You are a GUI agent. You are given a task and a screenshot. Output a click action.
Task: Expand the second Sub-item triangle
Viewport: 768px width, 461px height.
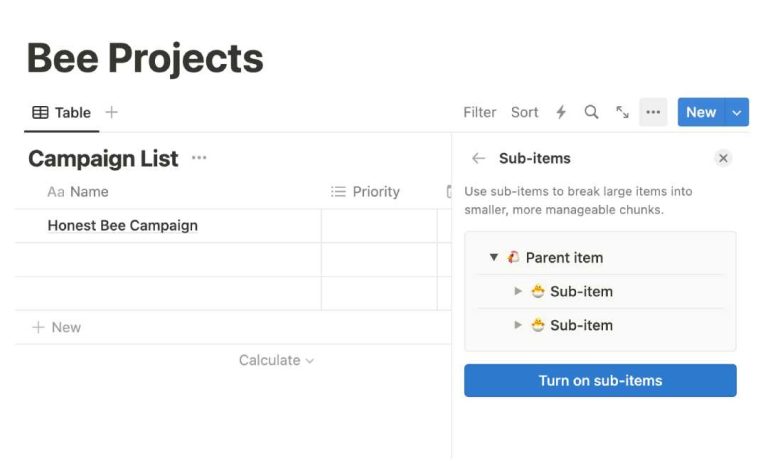518,325
